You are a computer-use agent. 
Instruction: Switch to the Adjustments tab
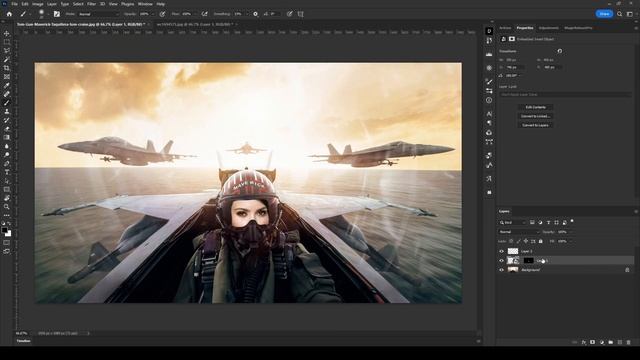pos(549,28)
